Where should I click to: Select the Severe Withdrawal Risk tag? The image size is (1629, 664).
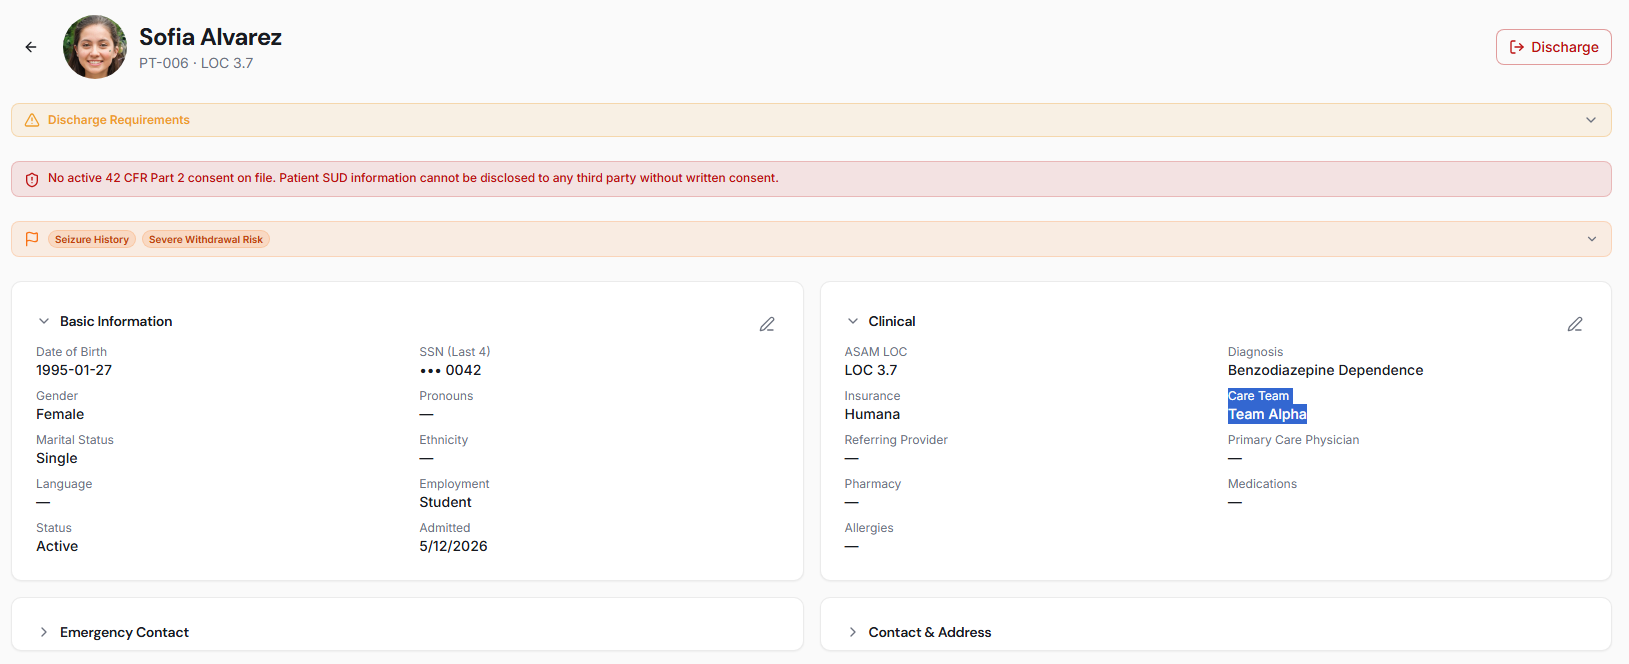pos(206,239)
